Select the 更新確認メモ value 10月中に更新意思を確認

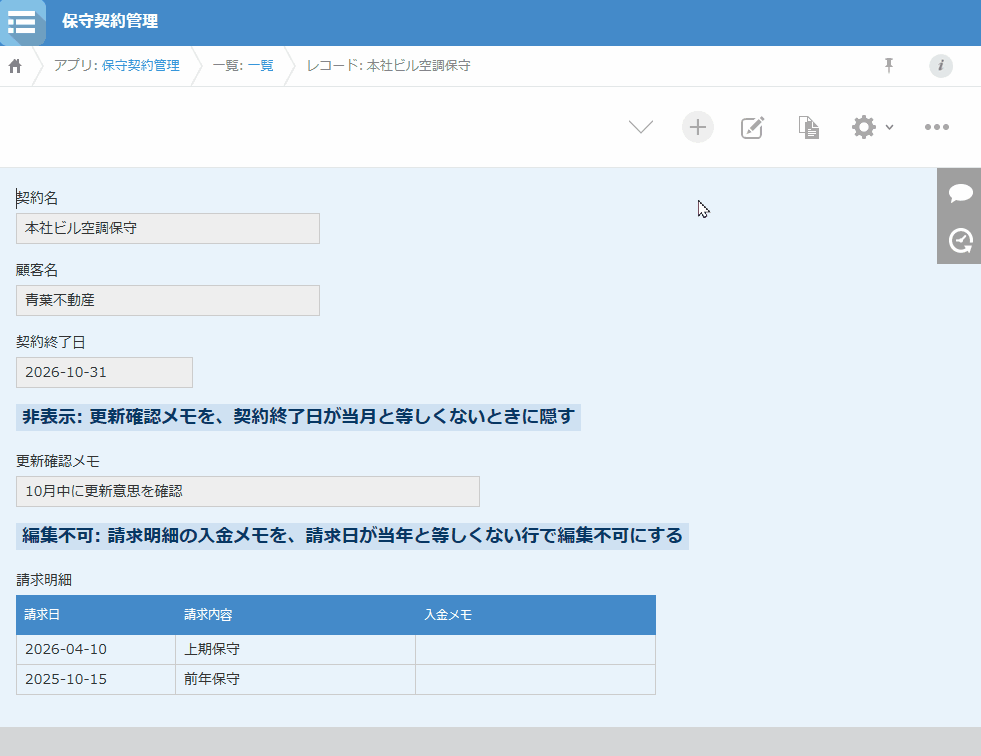(x=248, y=491)
